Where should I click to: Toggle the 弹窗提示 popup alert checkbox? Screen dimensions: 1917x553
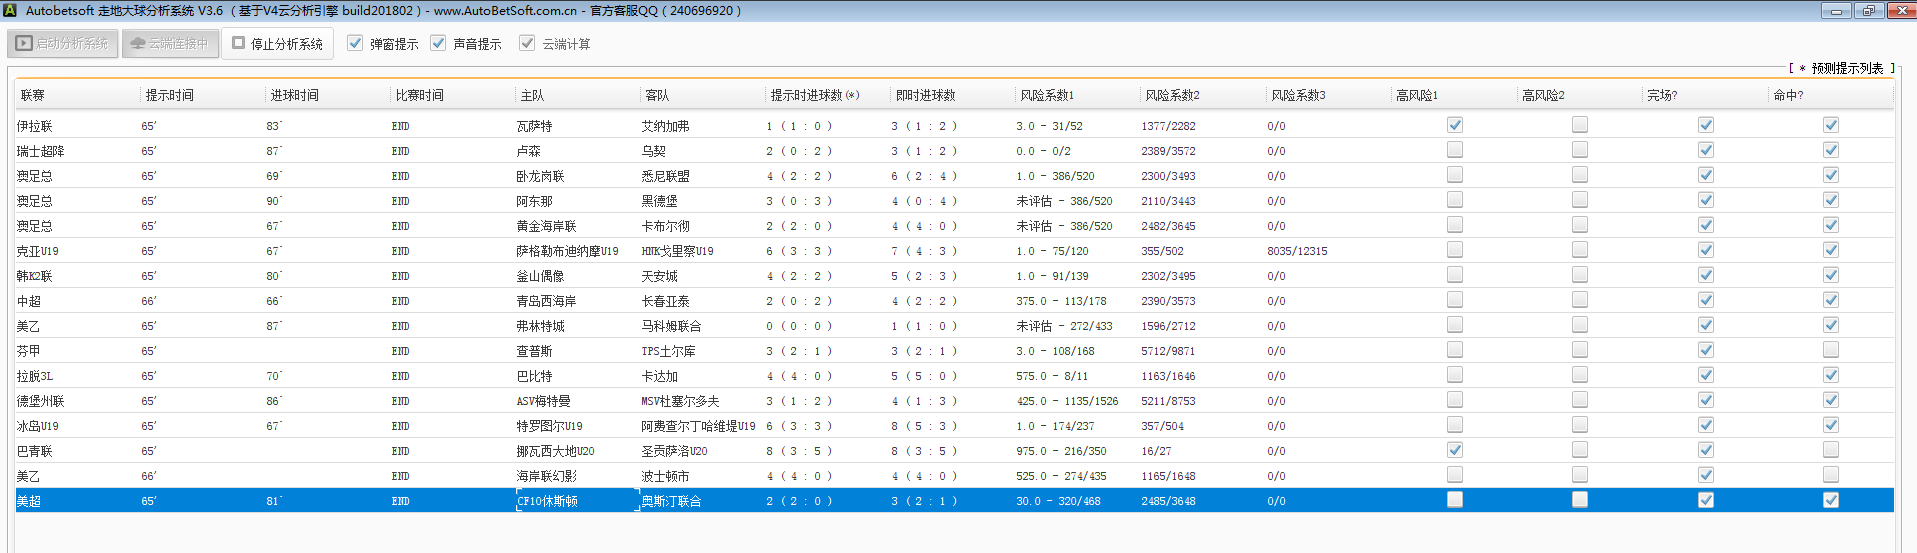[355, 43]
